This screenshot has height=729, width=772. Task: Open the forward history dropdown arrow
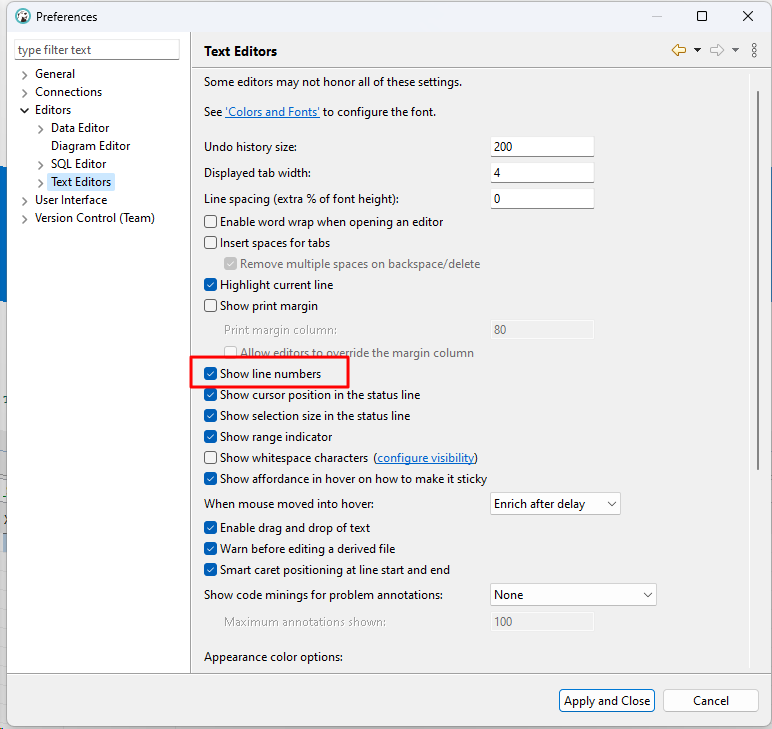pyautogui.click(x=735, y=50)
